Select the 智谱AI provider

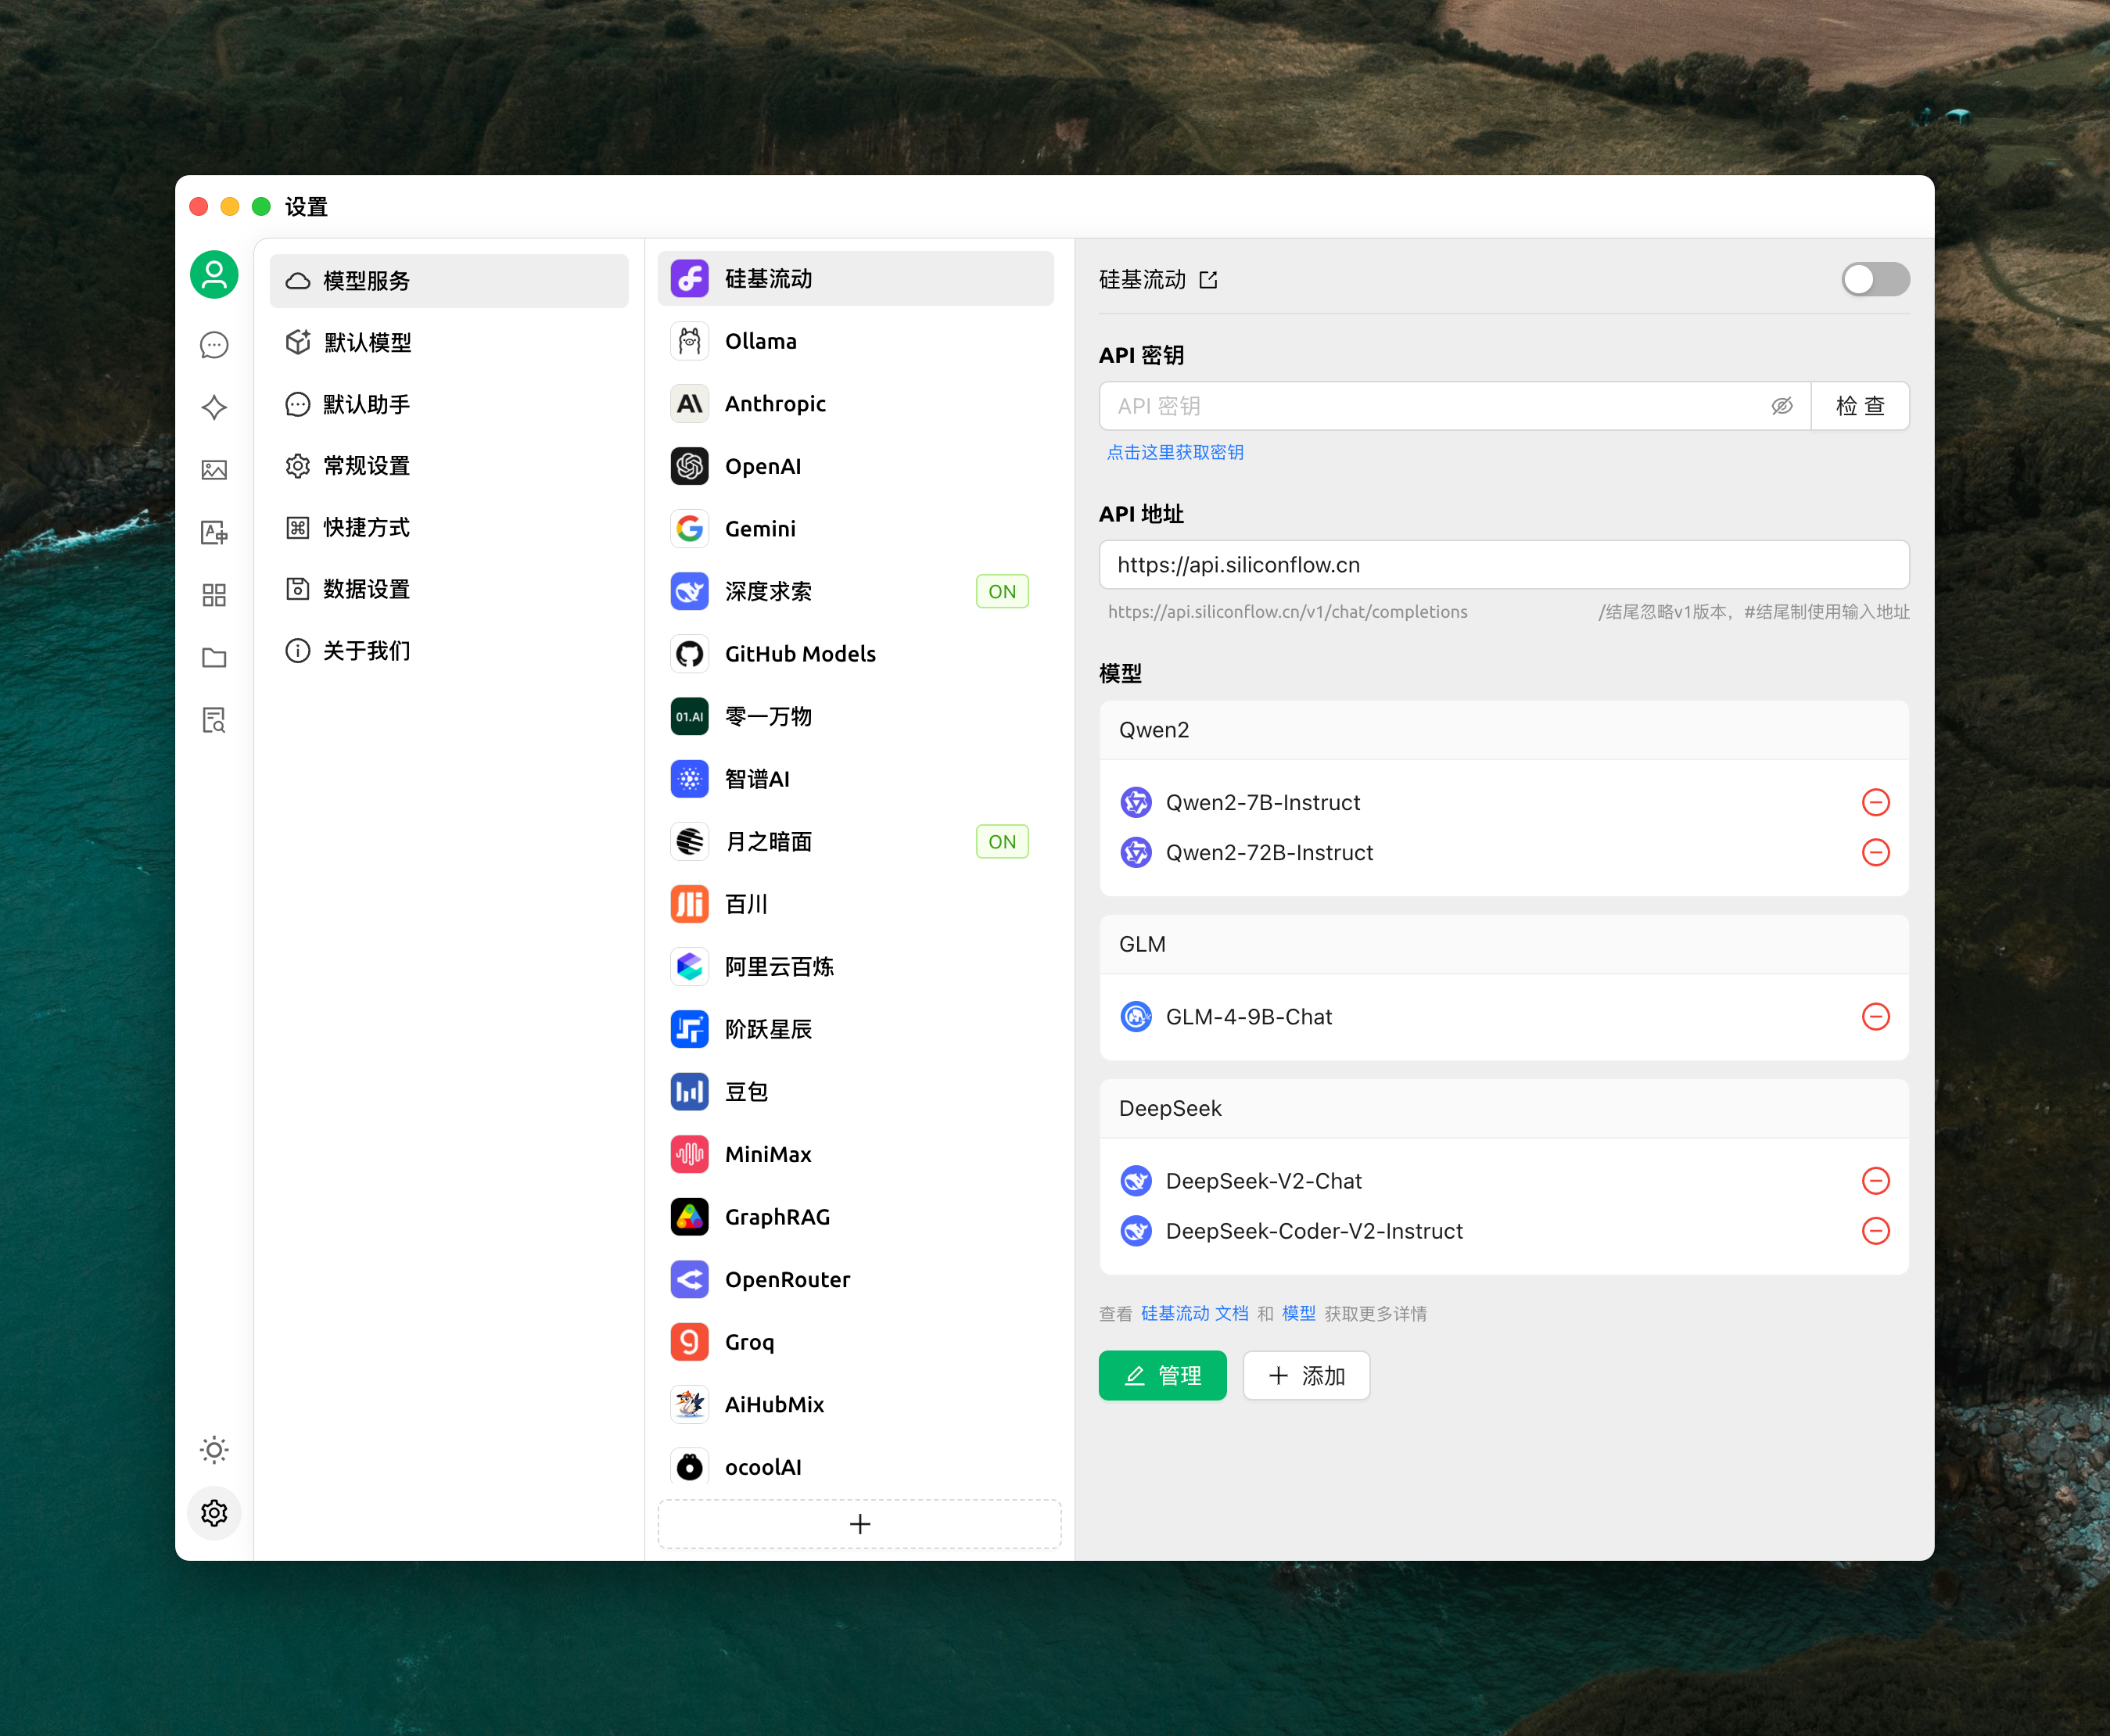pos(855,779)
